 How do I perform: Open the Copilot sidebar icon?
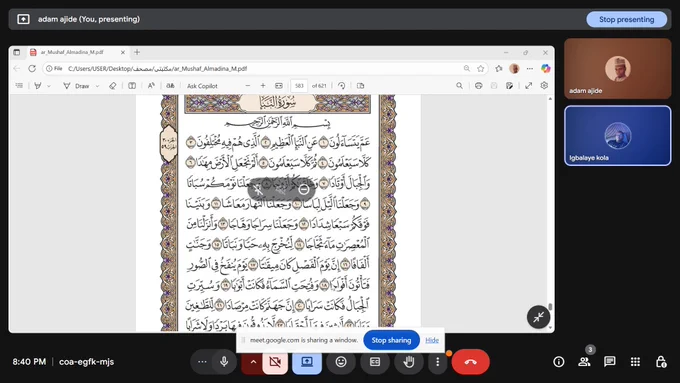[x=545, y=69]
